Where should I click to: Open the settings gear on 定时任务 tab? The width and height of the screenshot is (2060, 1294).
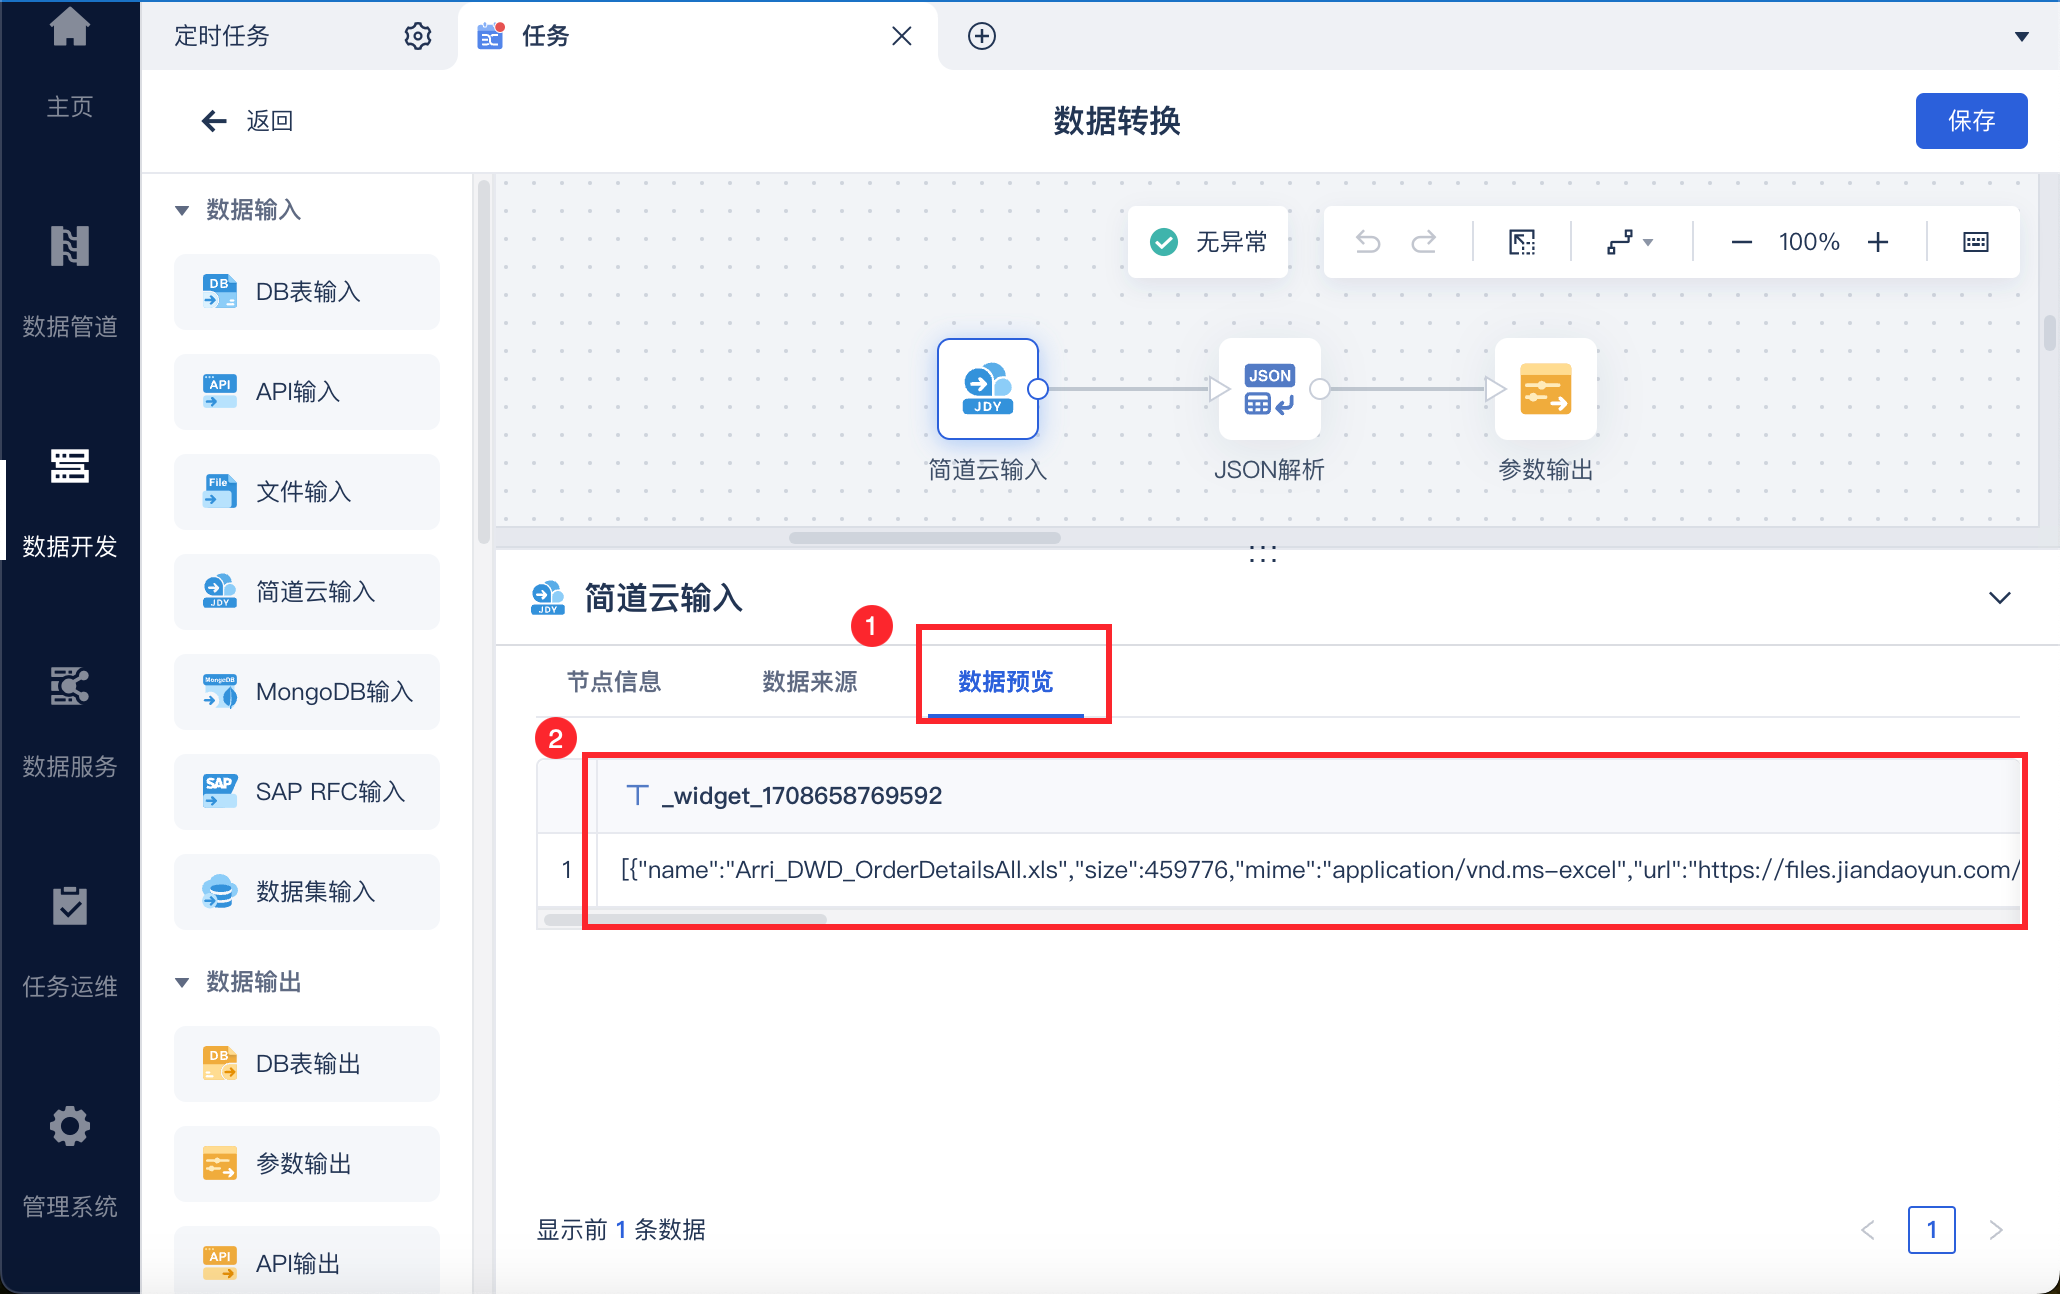[x=417, y=36]
